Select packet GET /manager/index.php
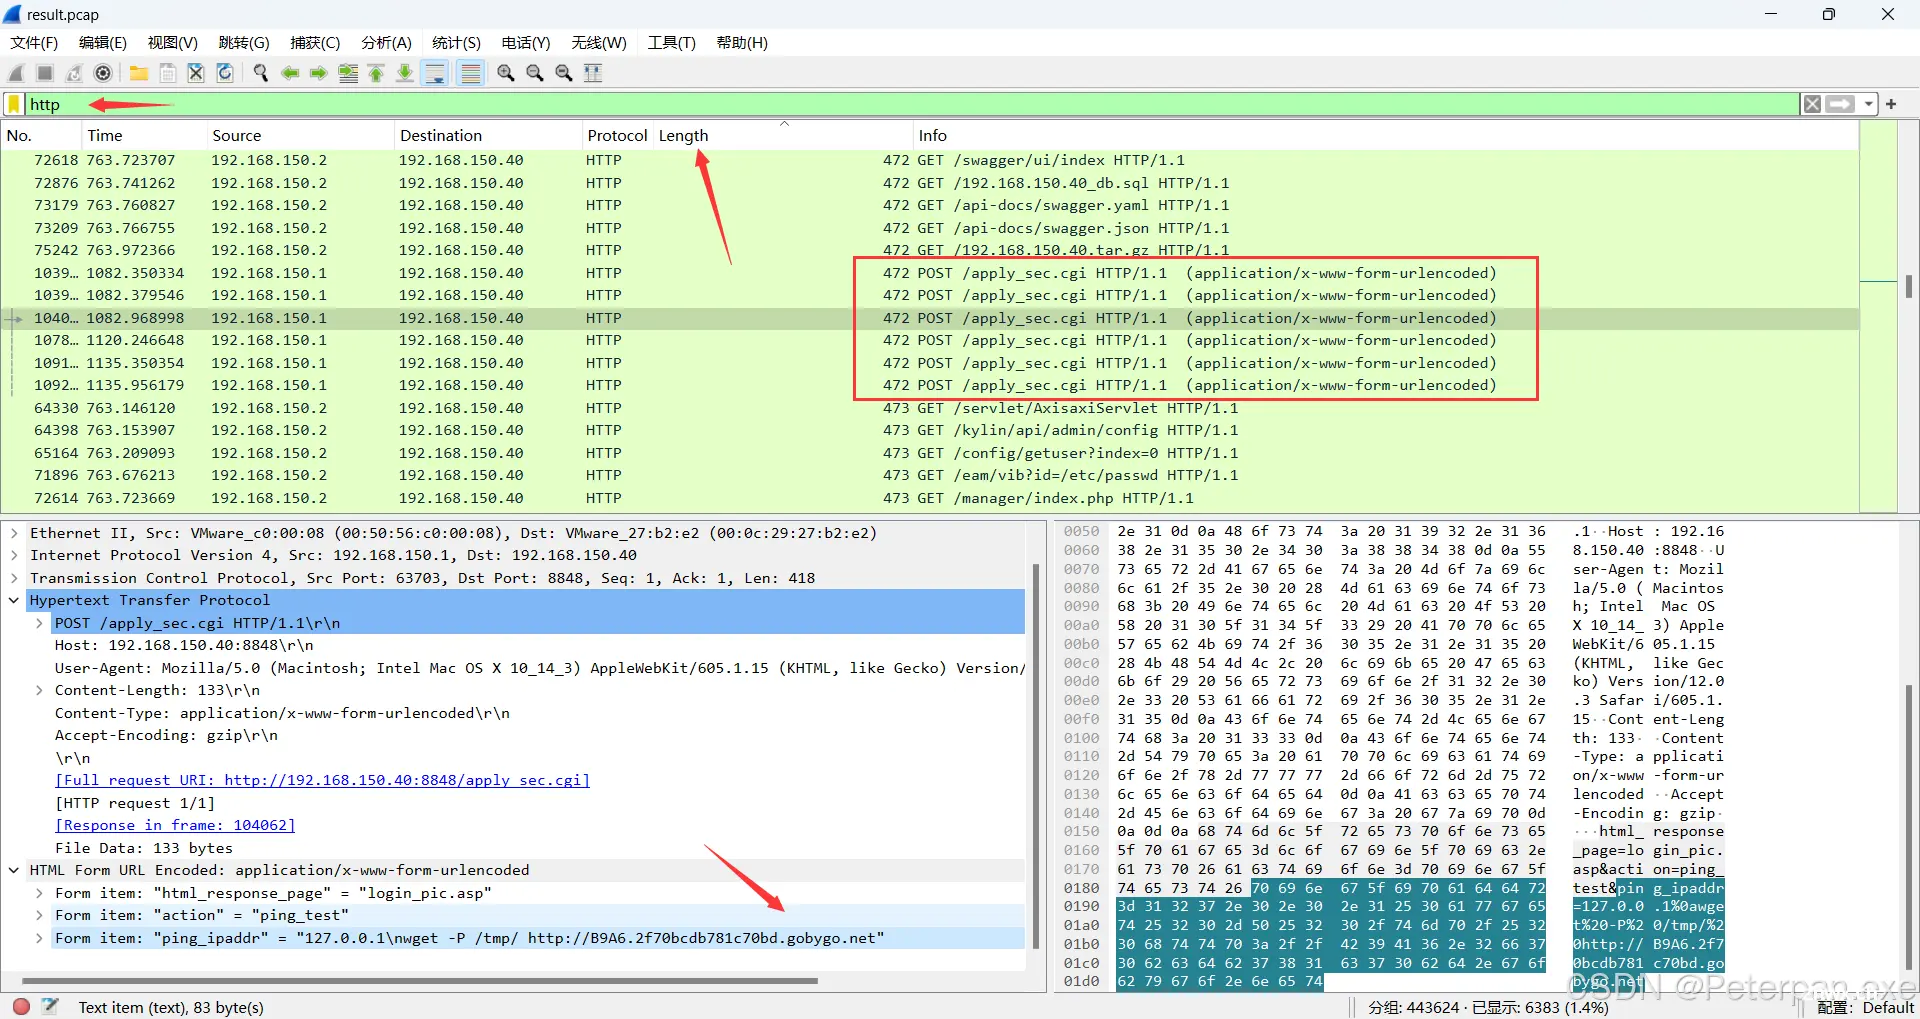This screenshot has width=1920, height=1019. click(x=930, y=498)
